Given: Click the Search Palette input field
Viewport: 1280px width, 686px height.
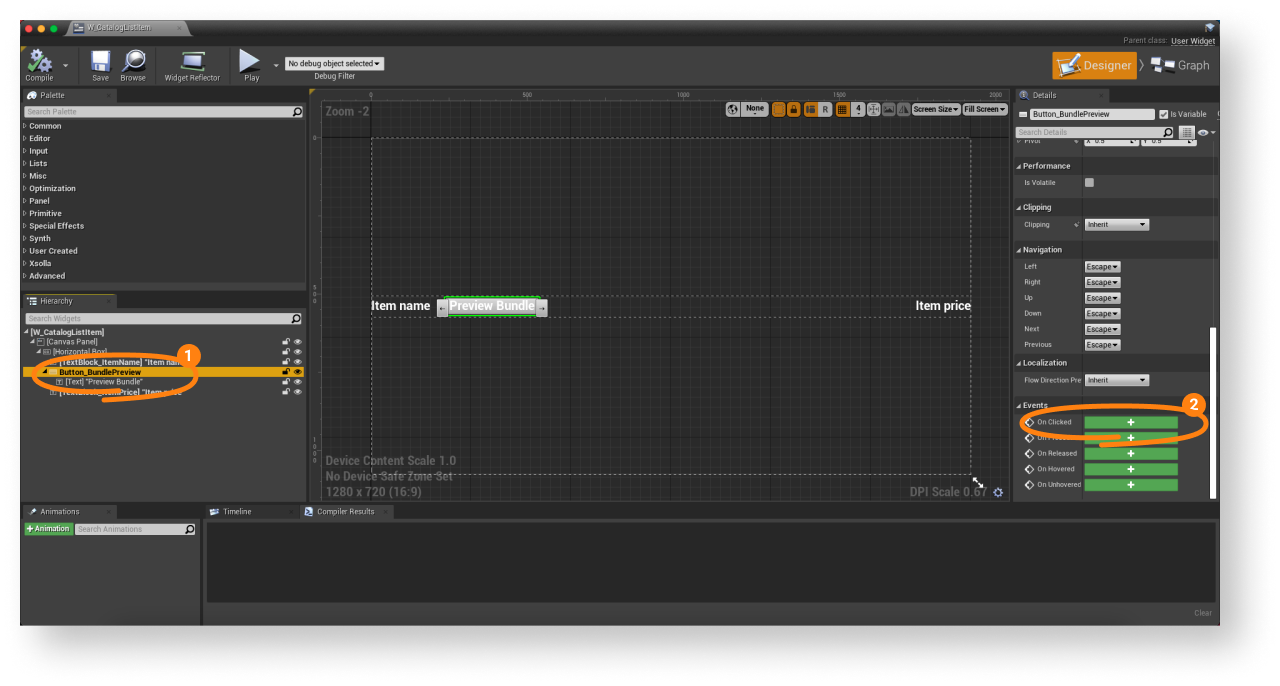Looking at the screenshot, I should pos(158,112).
